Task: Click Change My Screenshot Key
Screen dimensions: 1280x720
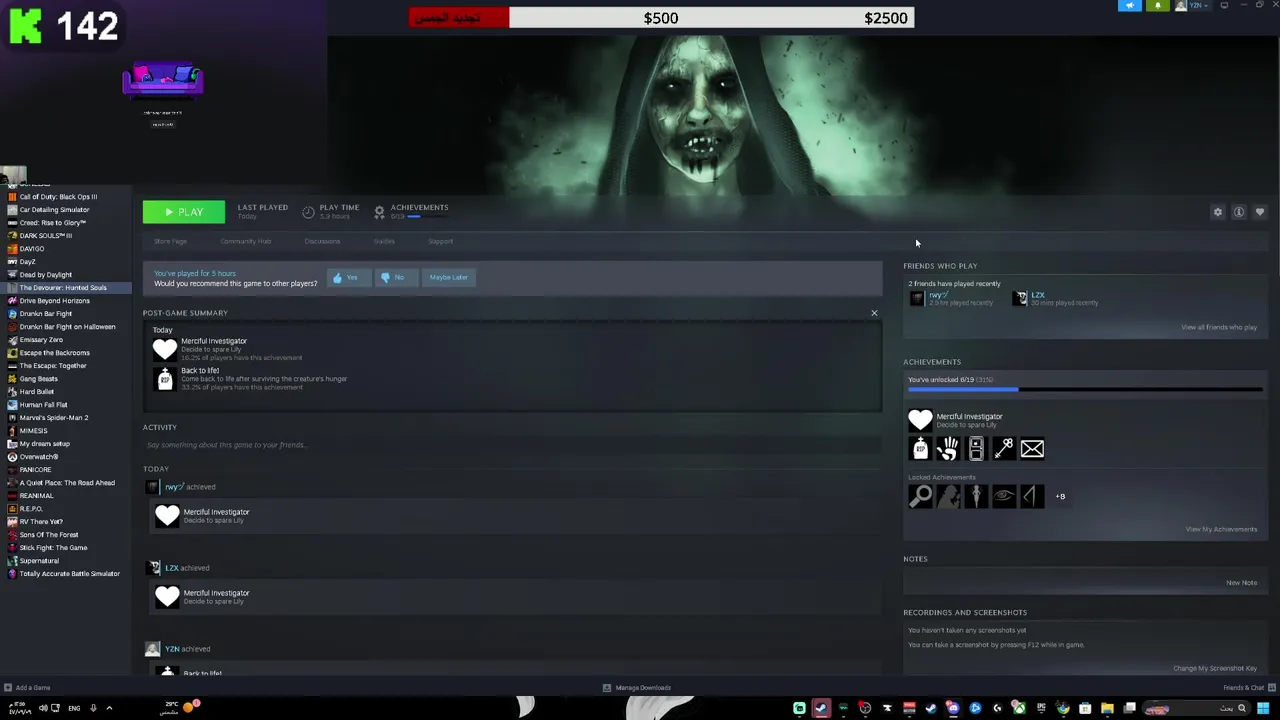Action: [1214, 668]
